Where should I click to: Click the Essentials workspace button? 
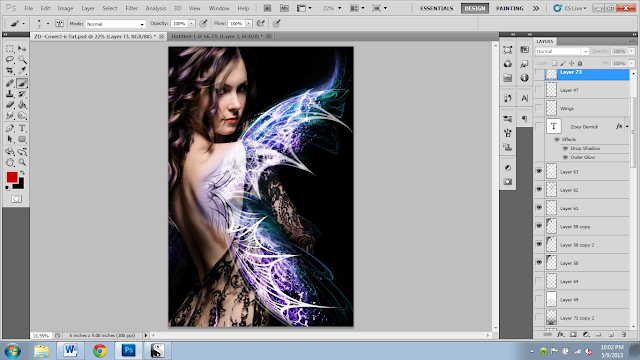pos(436,8)
